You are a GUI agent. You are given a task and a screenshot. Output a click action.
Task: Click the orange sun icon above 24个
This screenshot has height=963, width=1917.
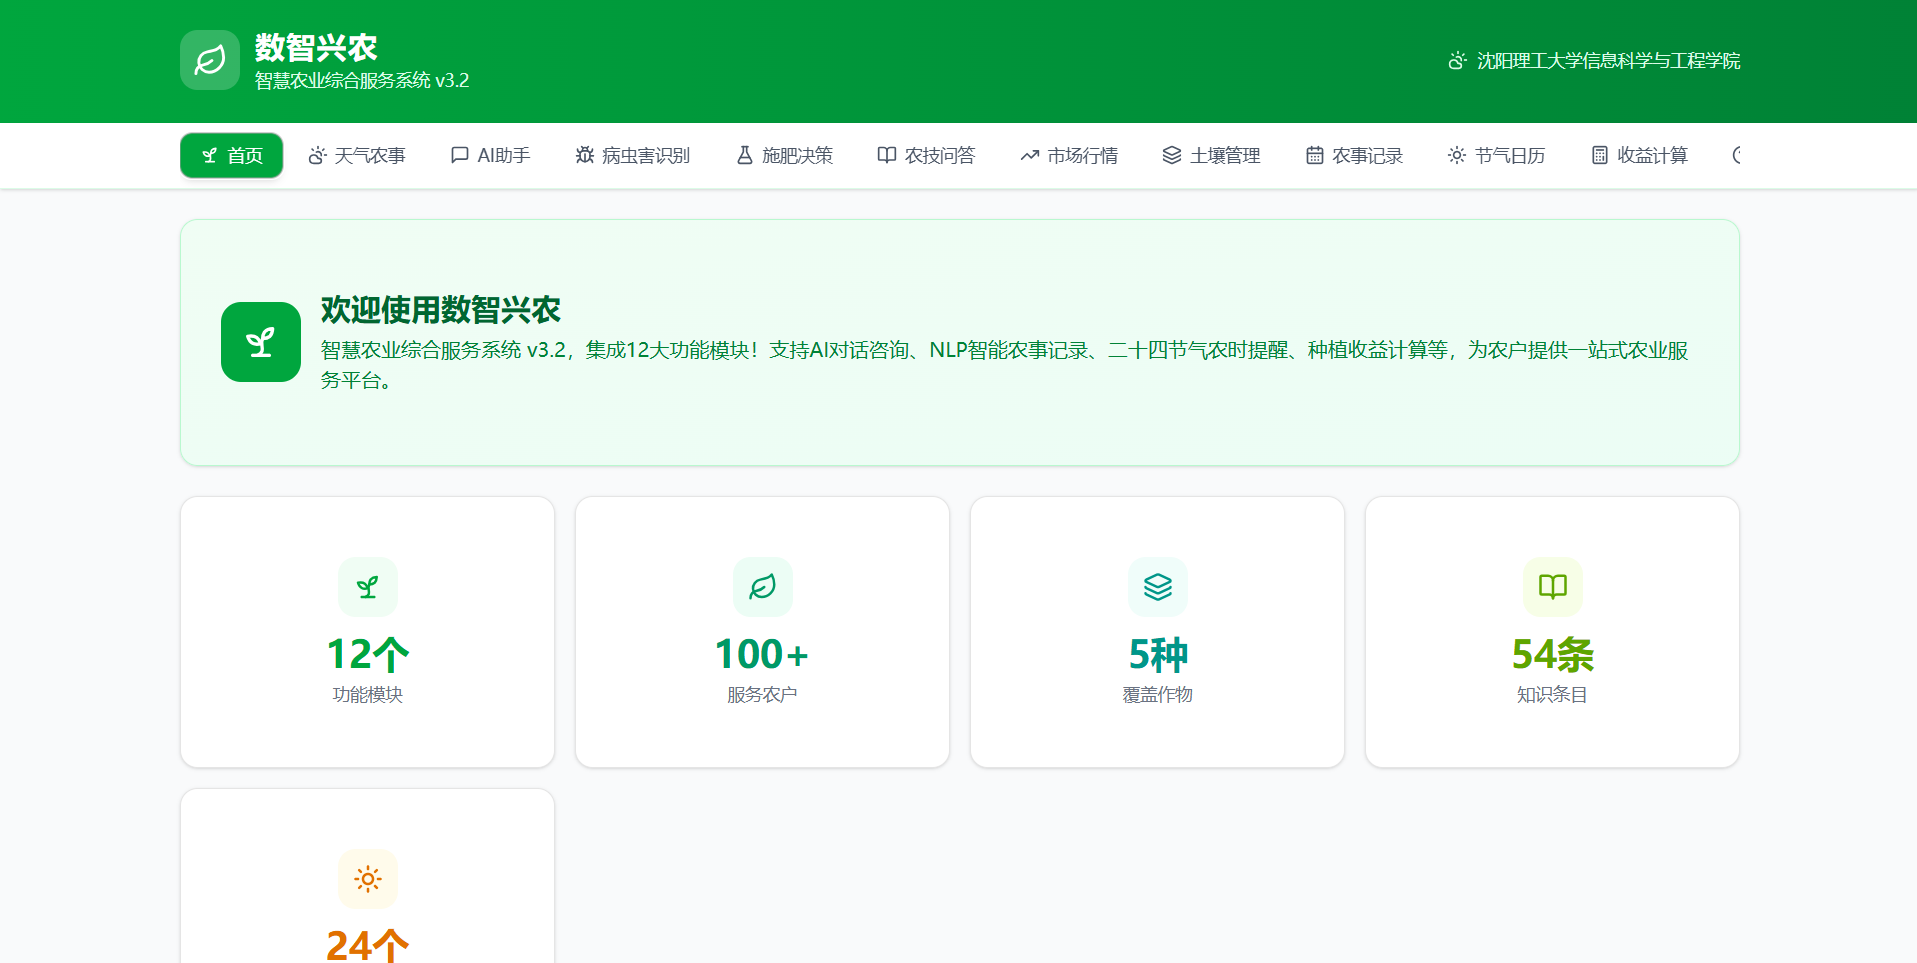point(368,879)
